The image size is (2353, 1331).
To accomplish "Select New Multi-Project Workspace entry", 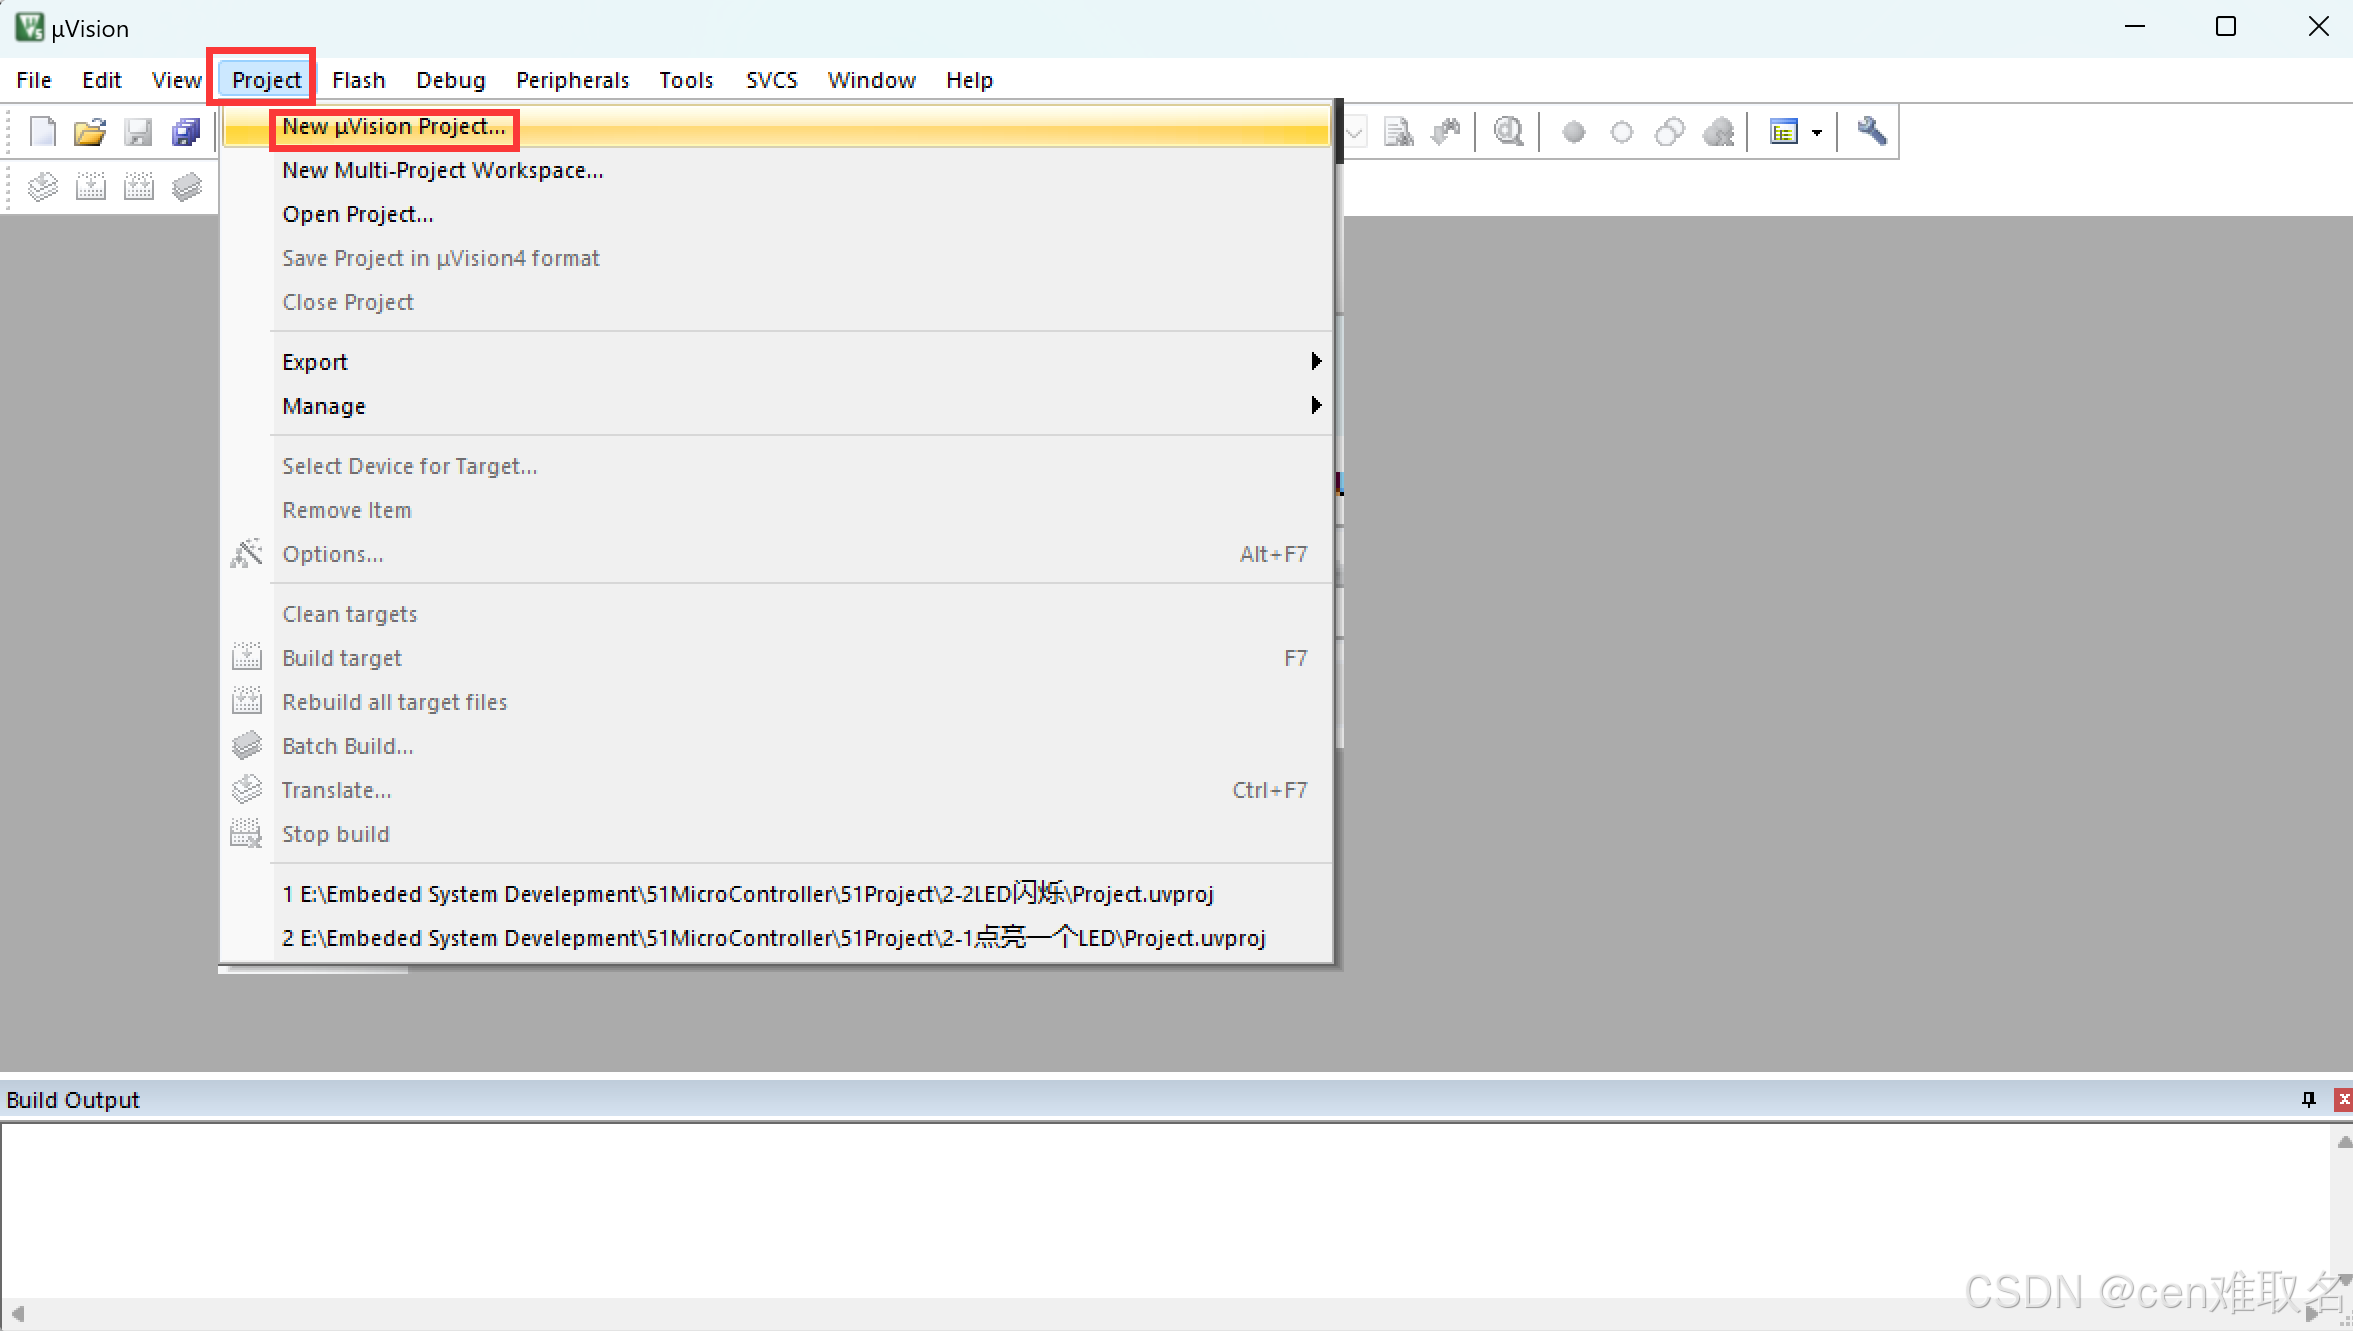I will tap(442, 170).
